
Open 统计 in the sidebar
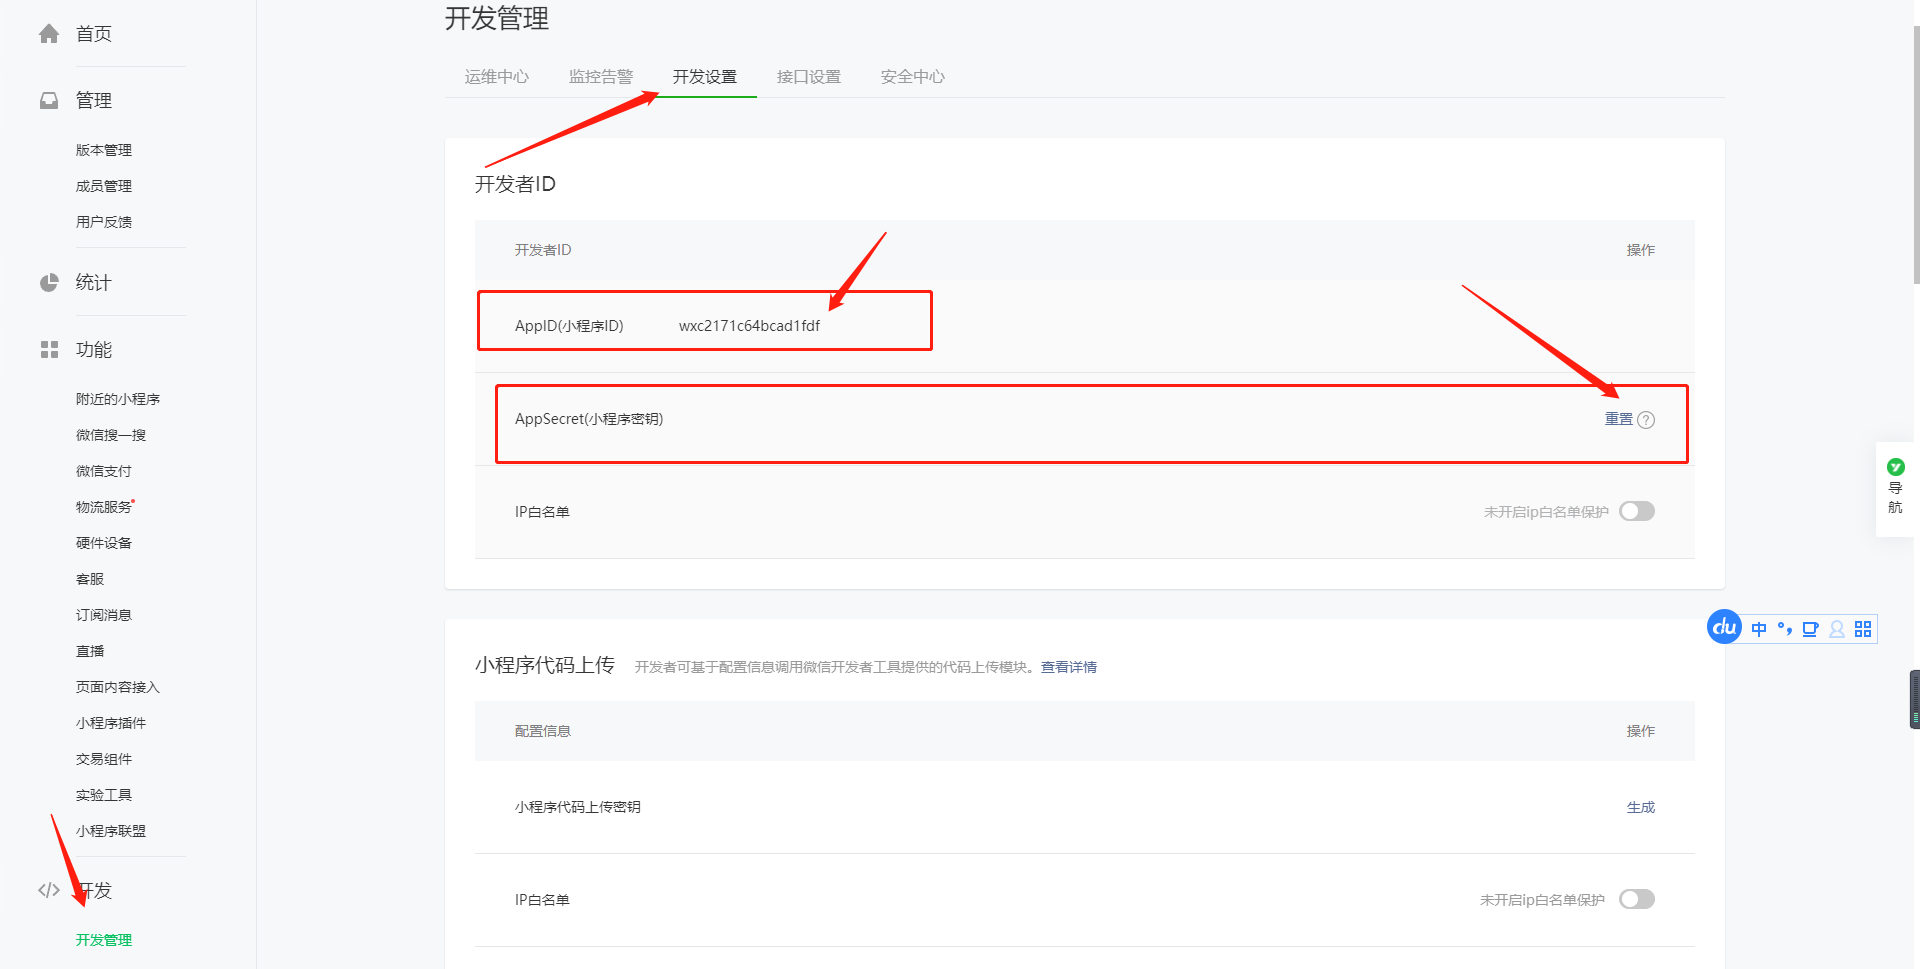coord(94,283)
